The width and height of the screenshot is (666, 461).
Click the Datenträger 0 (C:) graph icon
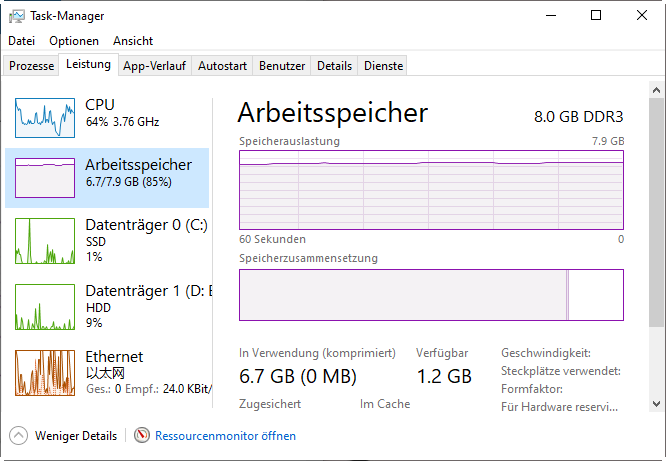click(45, 241)
